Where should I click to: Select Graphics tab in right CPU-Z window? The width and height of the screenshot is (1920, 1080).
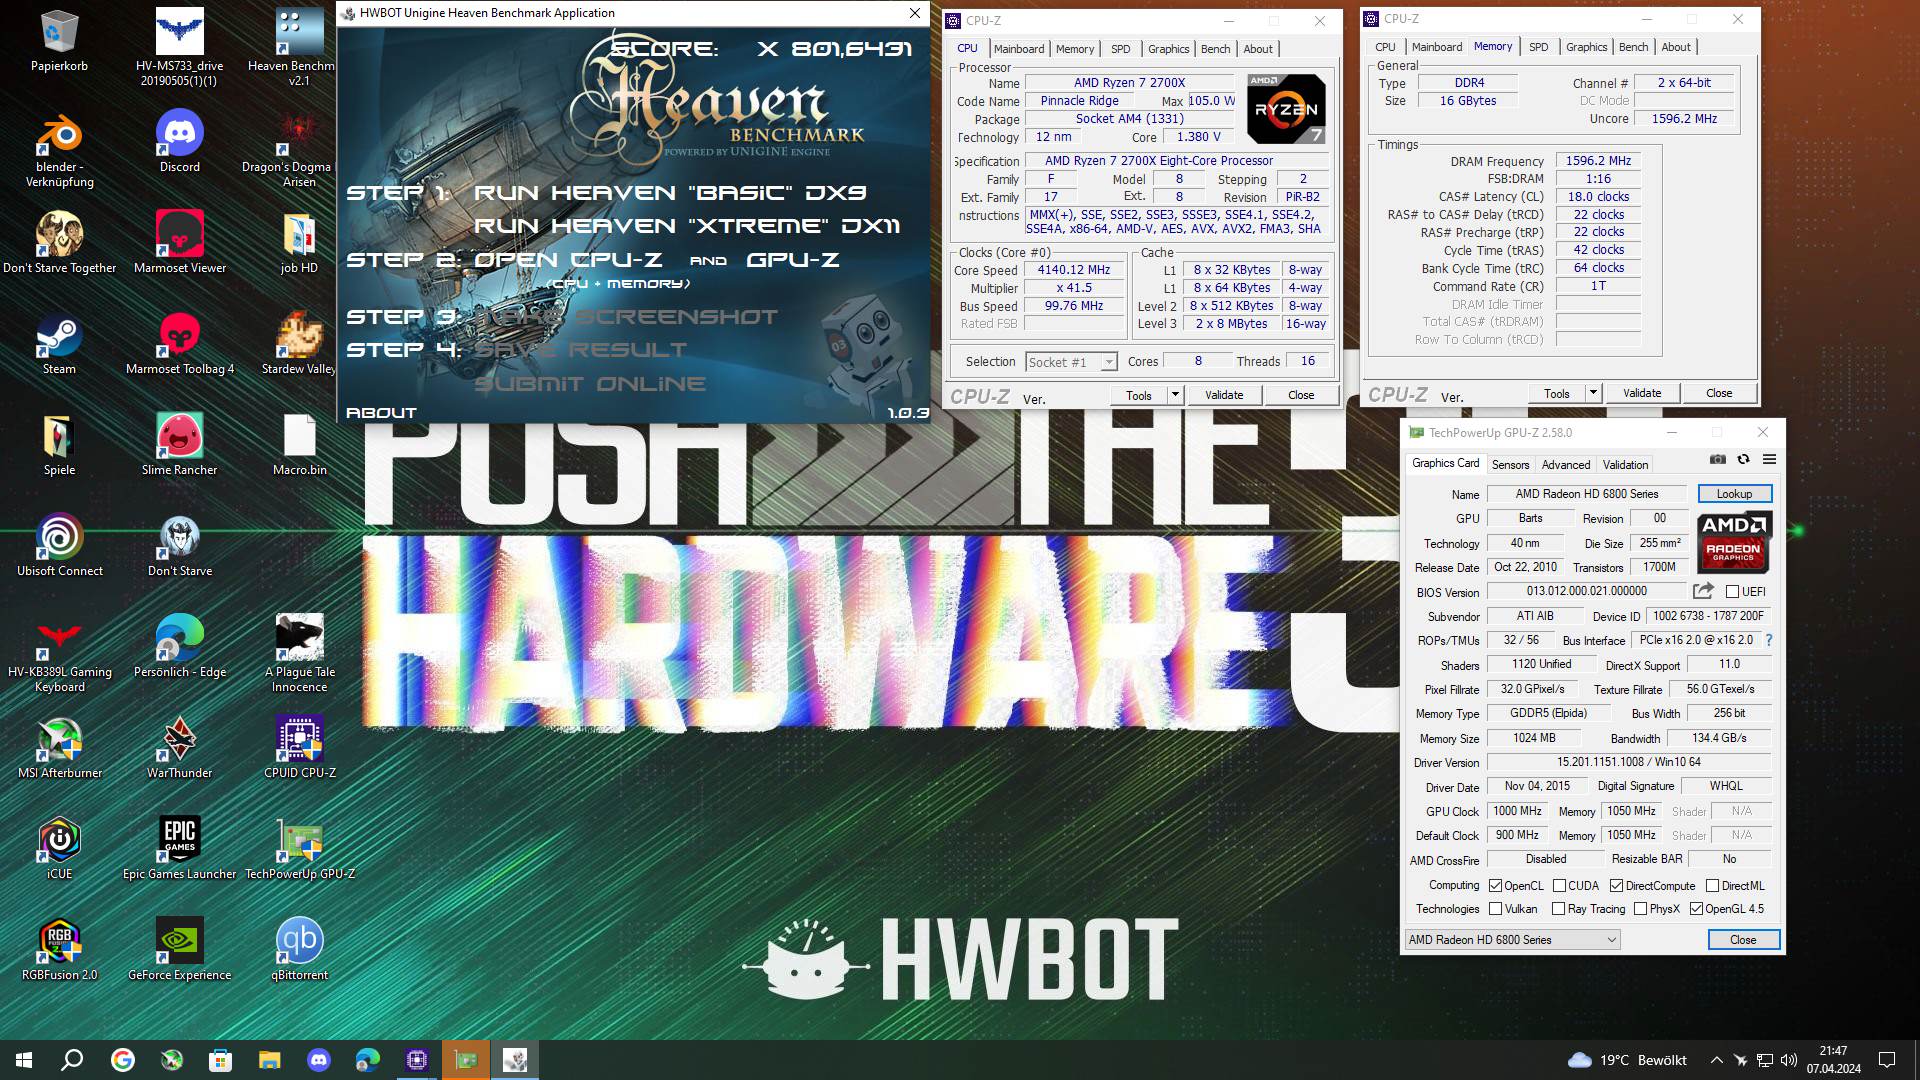pyautogui.click(x=1586, y=47)
